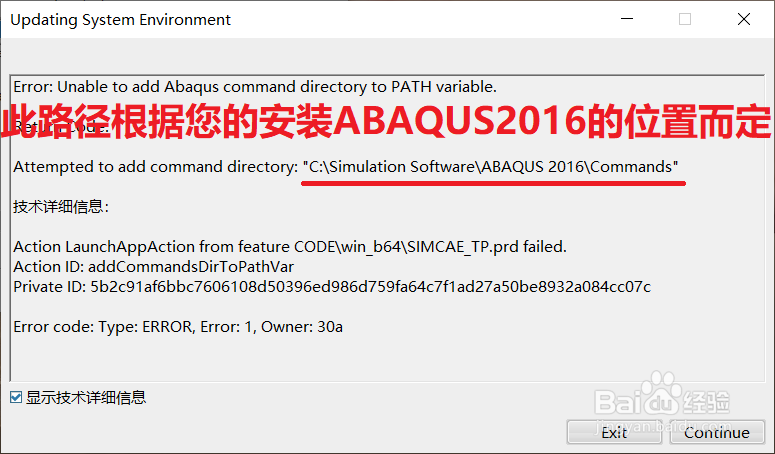Click the 显示技术详细信息 label text
Image resolution: width=775 pixels, height=454 pixels.
[x=86, y=398]
